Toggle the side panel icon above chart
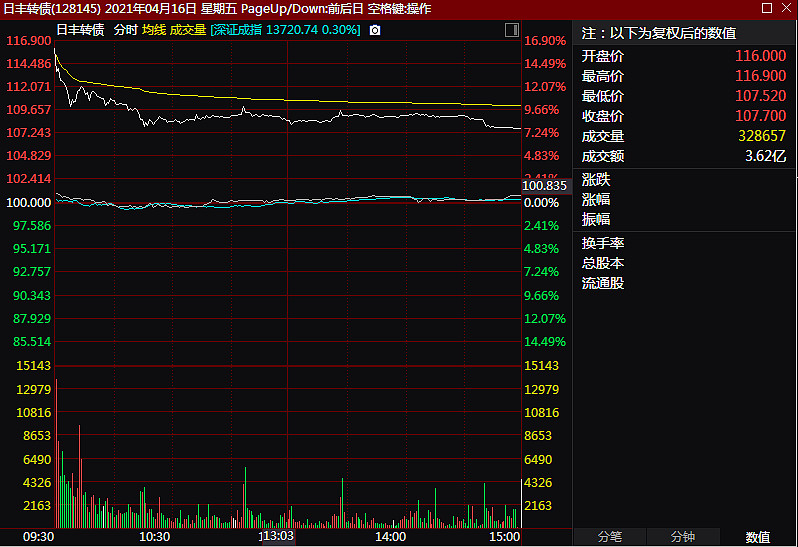This screenshot has height=547, width=798. pos(511,30)
